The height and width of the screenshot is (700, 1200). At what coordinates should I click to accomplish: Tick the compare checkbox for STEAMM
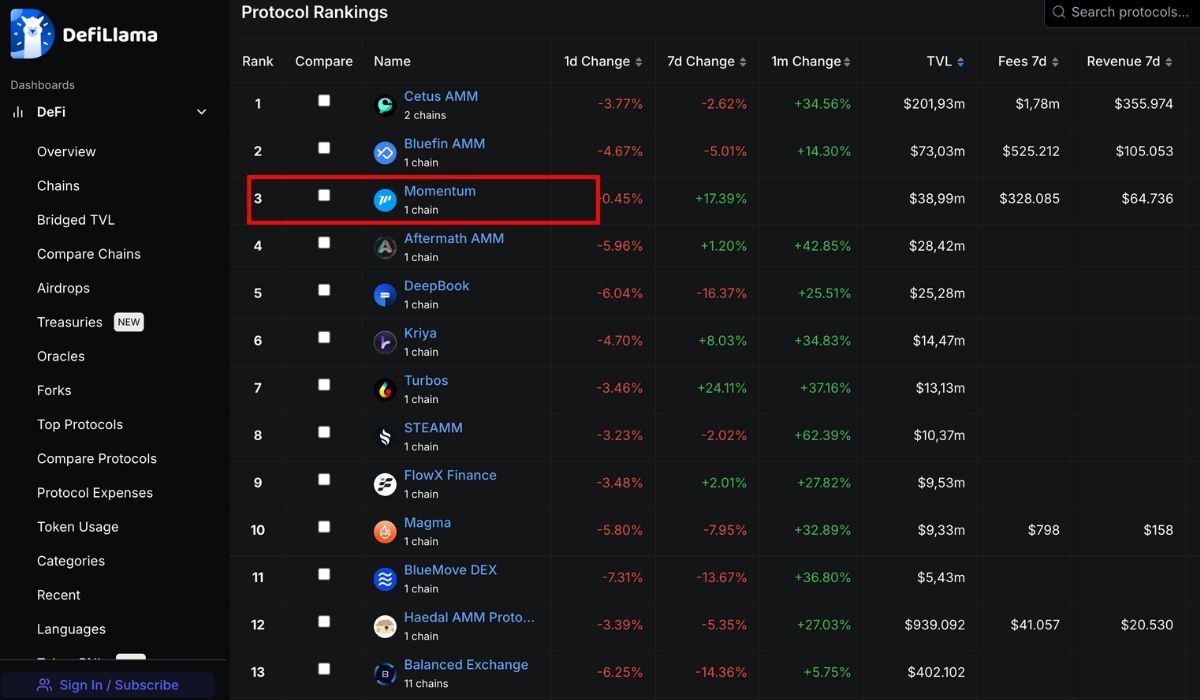(x=324, y=432)
